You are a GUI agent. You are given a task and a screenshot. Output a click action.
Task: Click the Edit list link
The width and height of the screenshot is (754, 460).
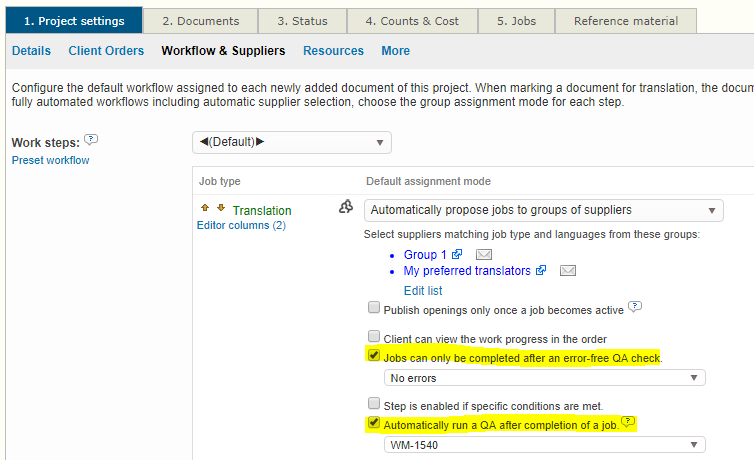pos(422,291)
